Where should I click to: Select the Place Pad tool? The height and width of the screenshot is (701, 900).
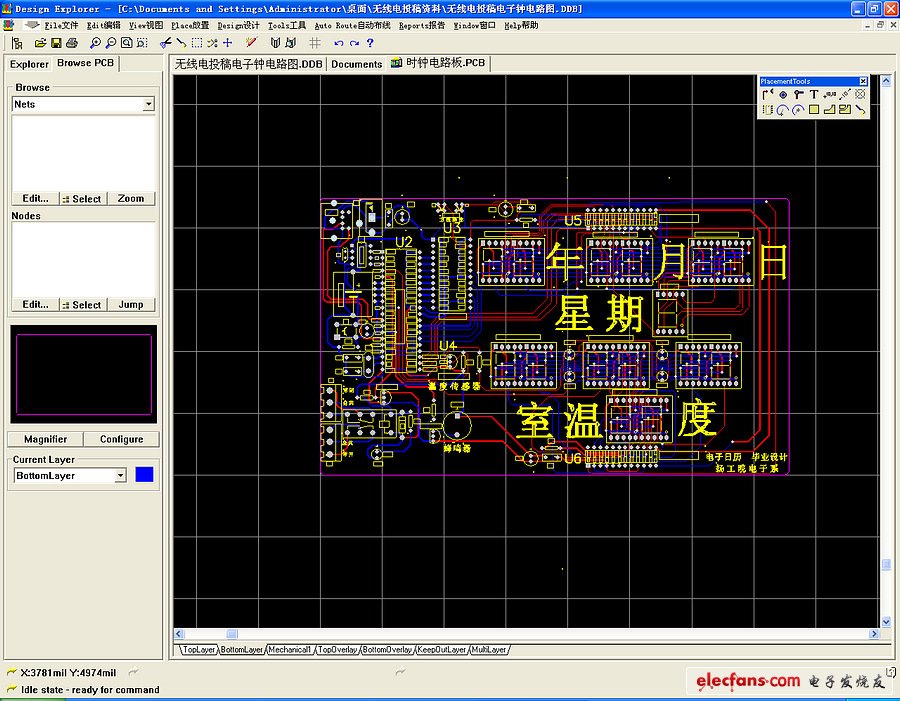(783, 95)
